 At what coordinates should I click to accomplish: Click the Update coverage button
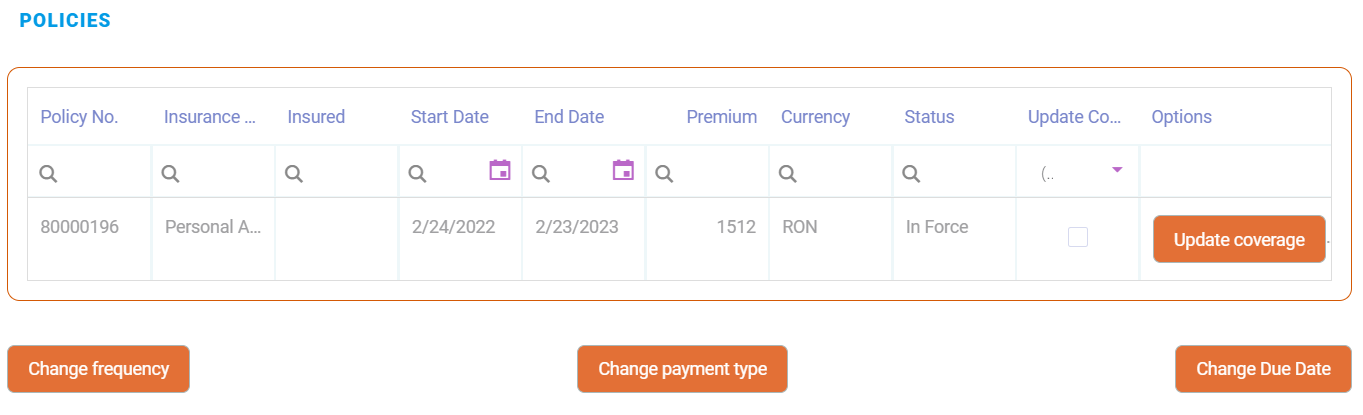click(x=1239, y=240)
